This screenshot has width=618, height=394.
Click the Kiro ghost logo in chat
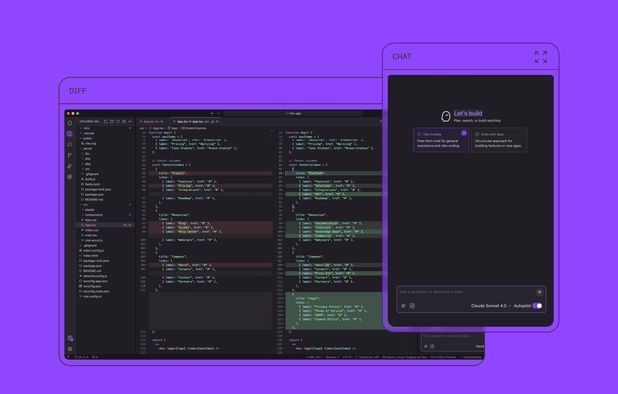click(445, 116)
